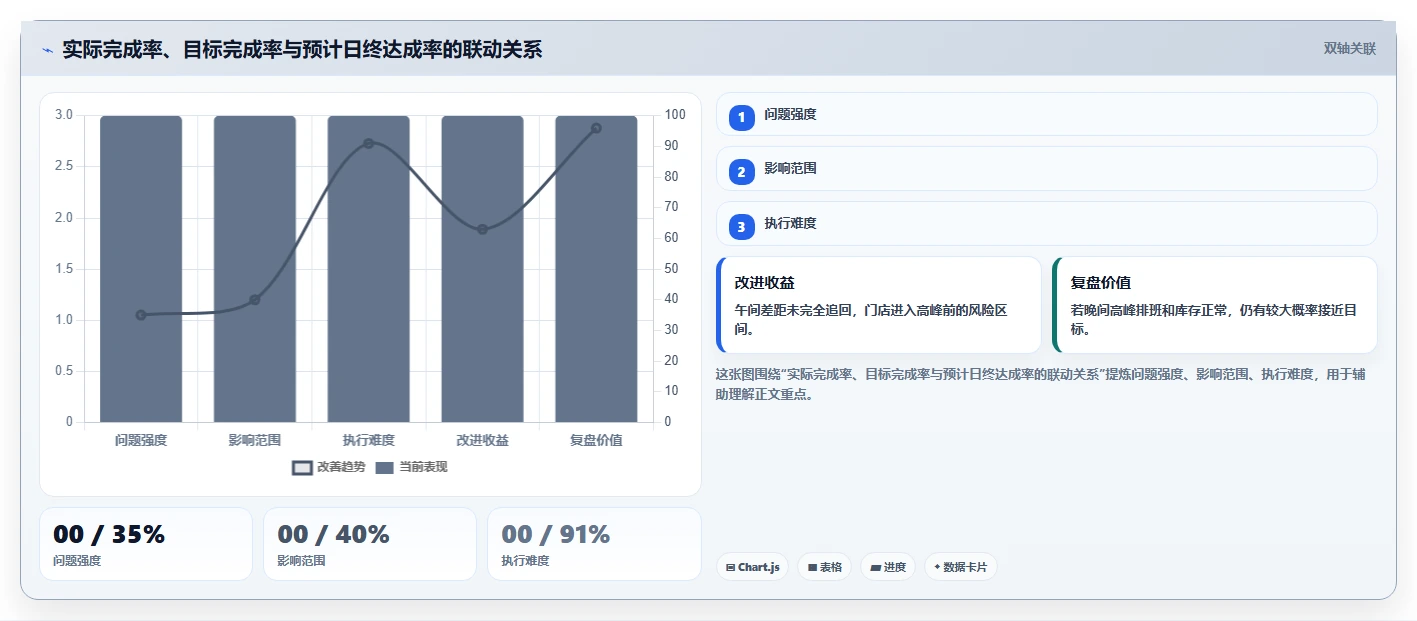The width and height of the screenshot is (1417, 621).
Task: Click the number 2 badge for 影响范围
Action: click(x=741, y=172)
